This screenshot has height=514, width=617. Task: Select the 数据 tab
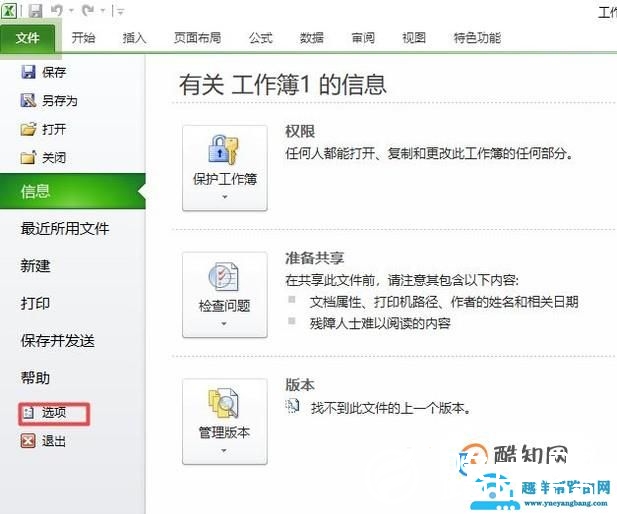coord(312,38)
